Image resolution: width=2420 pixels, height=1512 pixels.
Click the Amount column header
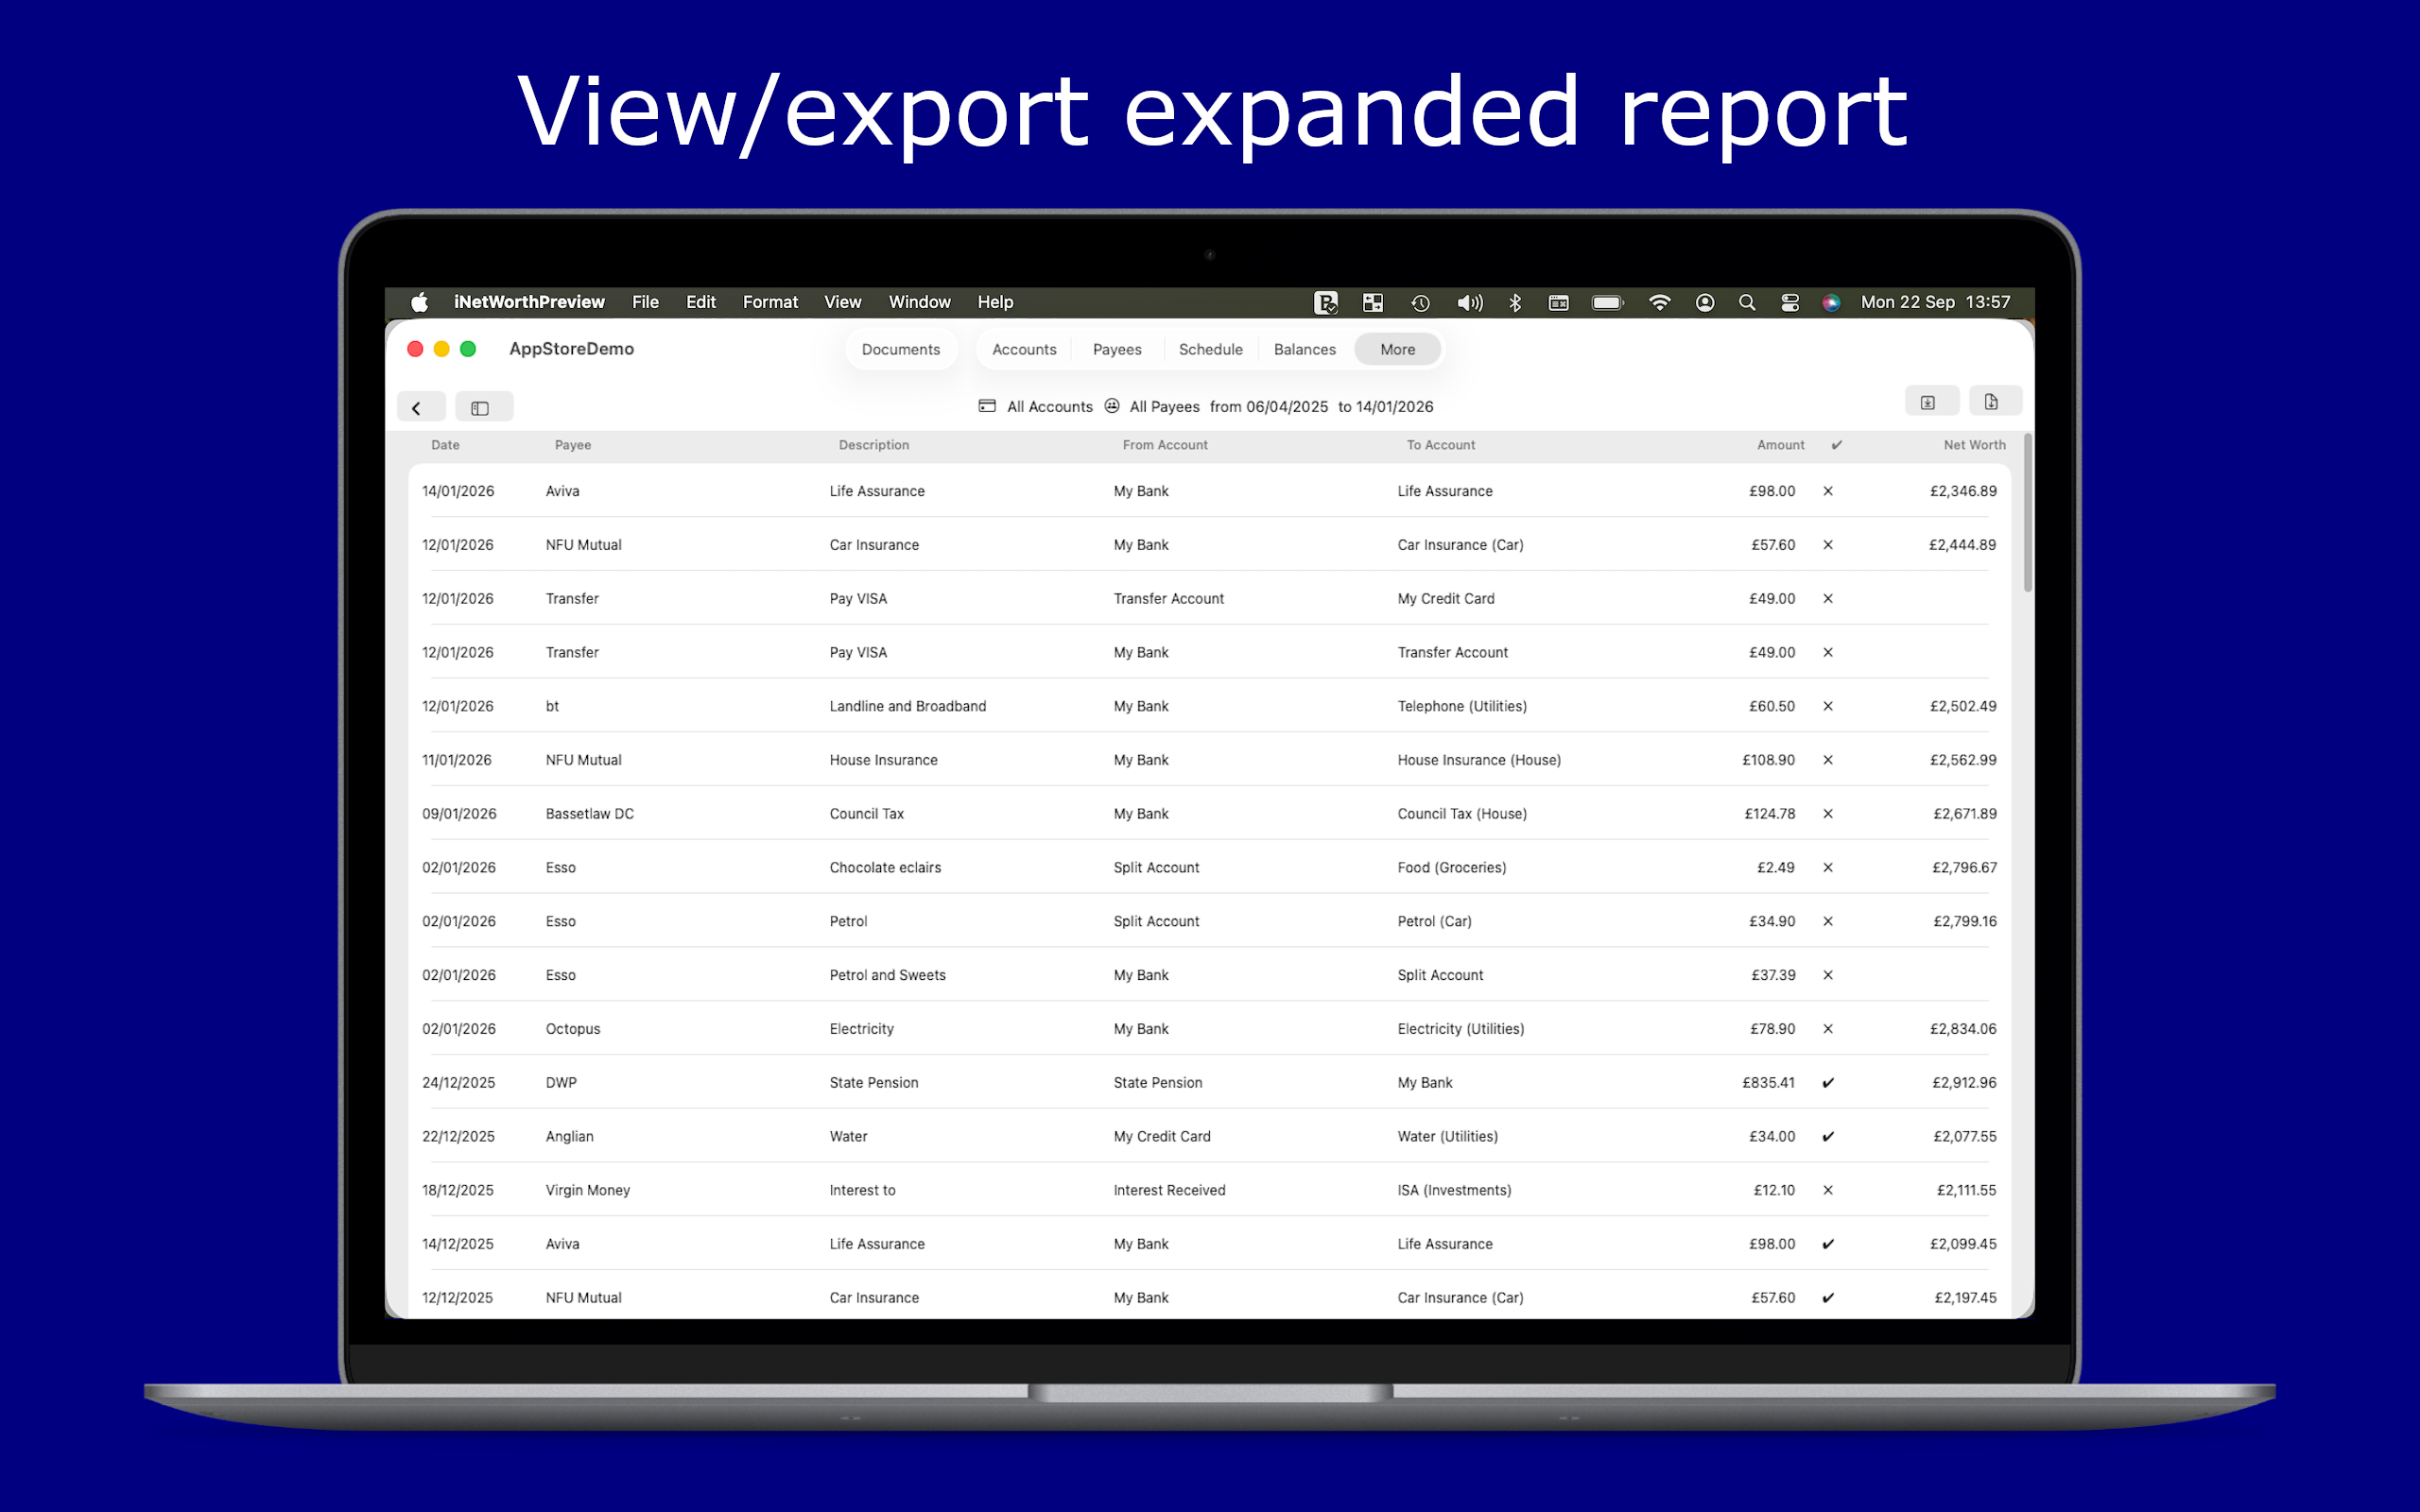click(1781, 445)
